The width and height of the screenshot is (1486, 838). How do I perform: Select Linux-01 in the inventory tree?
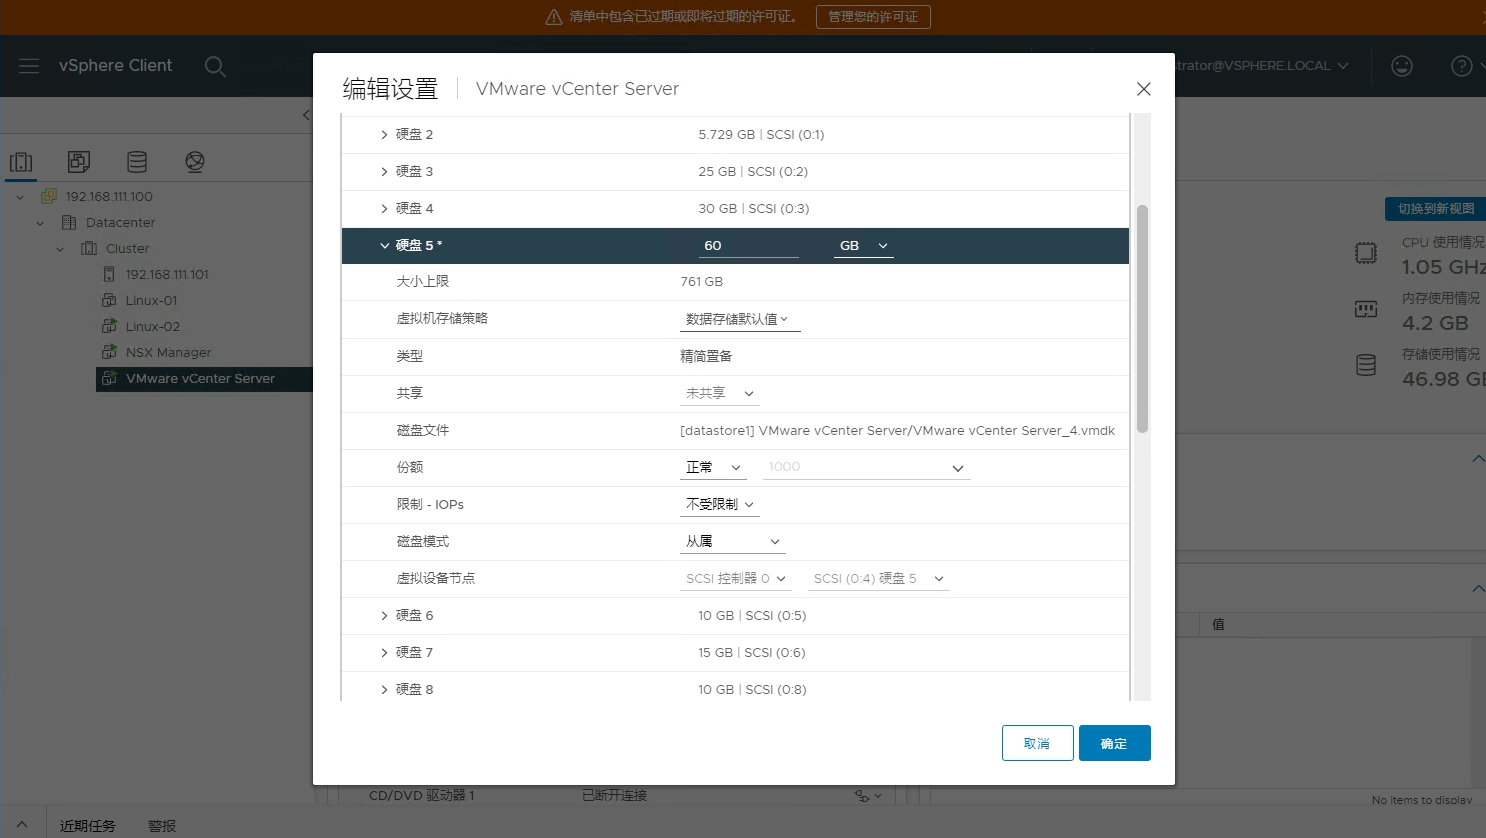151,301
